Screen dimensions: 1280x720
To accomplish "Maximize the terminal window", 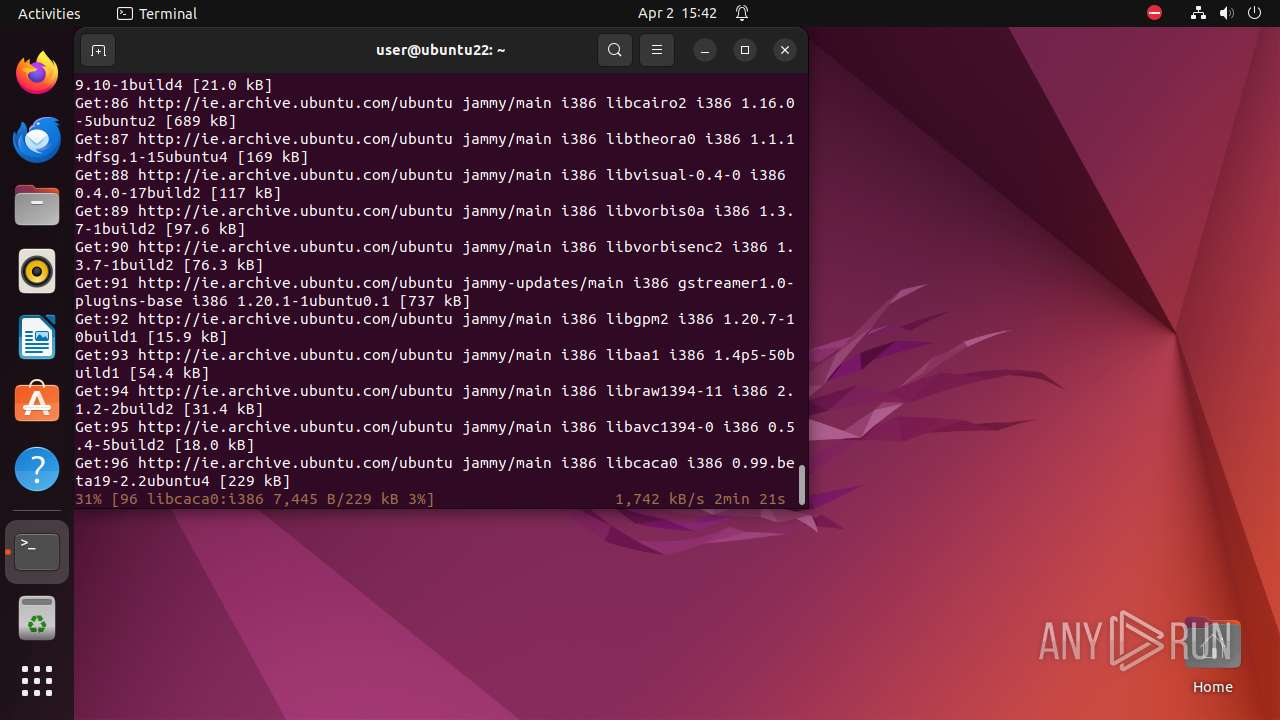I will click(745, 50).
